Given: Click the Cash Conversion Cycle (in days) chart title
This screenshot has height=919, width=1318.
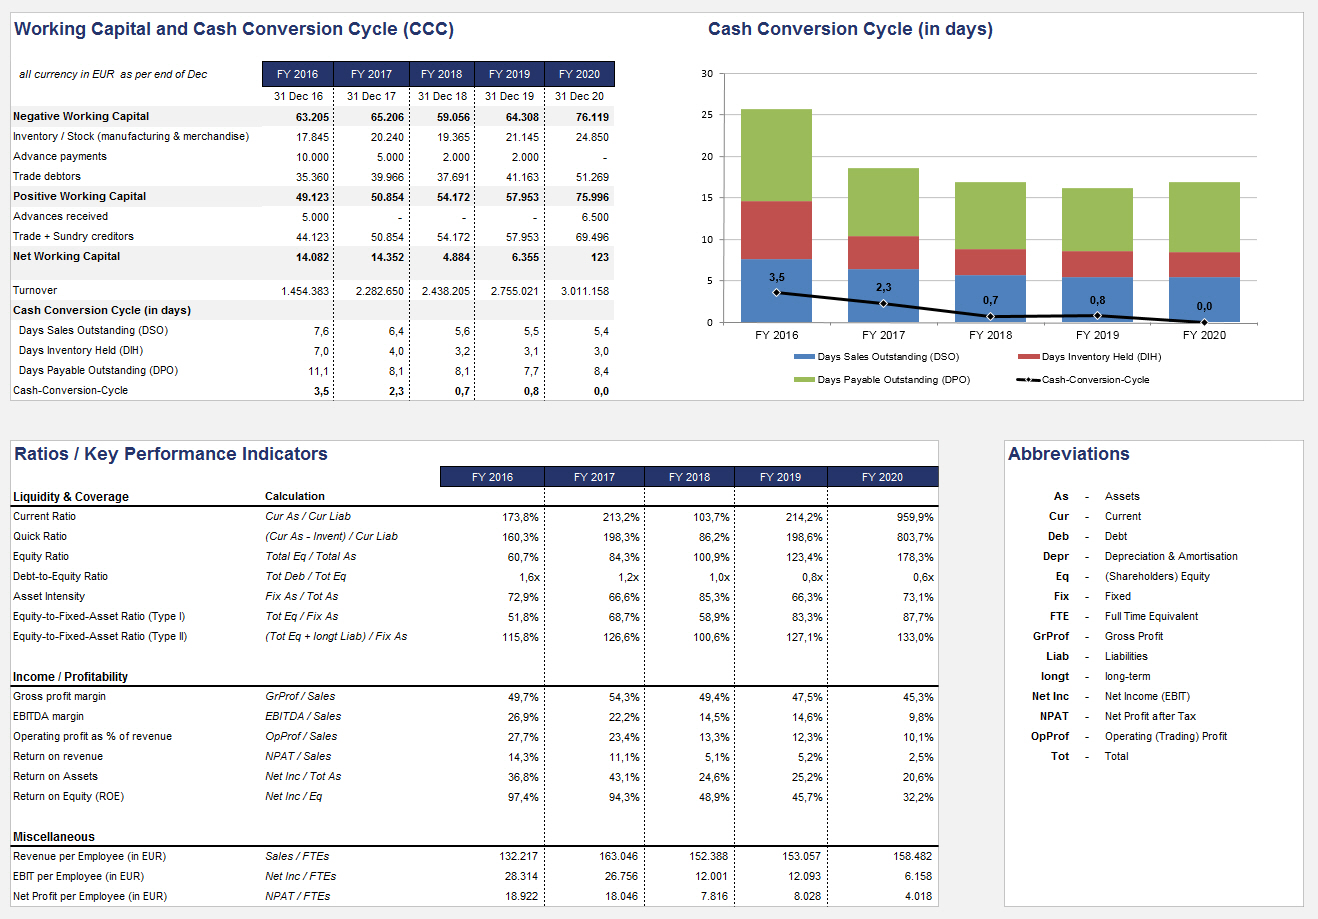Looking at the screenshot, I should (850, 29).
